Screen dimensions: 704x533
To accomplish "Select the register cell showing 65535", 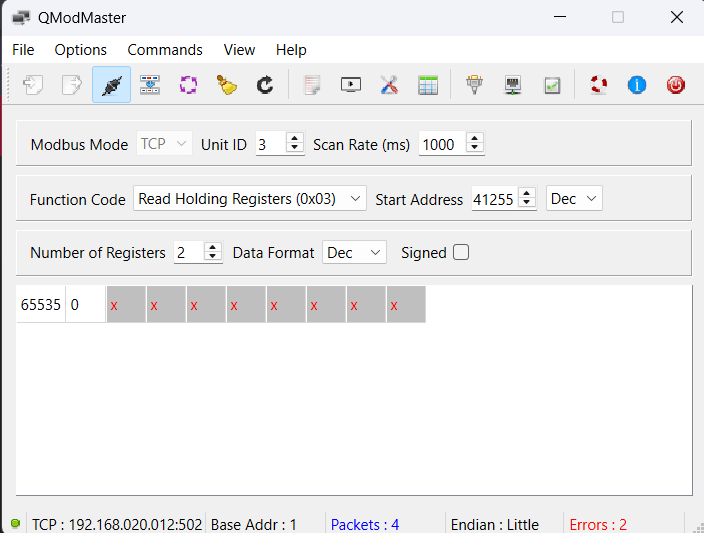I will pyautogui.click(x=41, y=304).
